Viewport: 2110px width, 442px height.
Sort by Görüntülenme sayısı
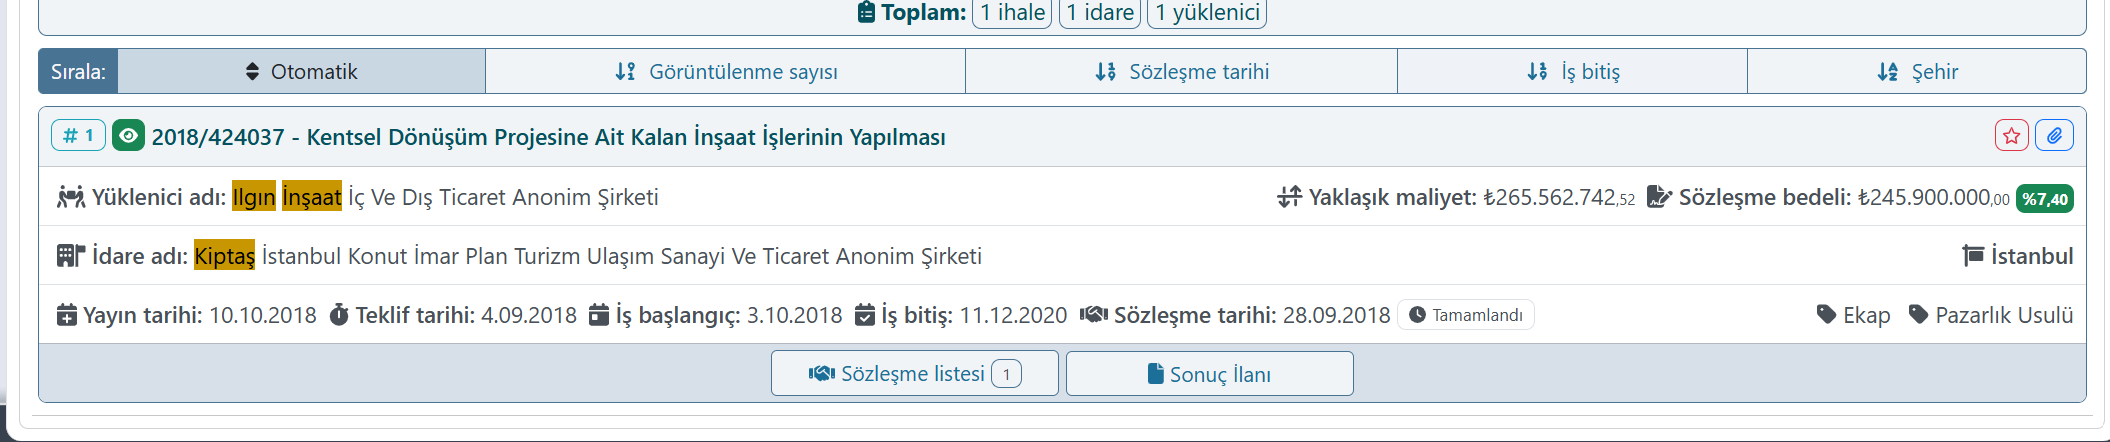pos(725,72)
